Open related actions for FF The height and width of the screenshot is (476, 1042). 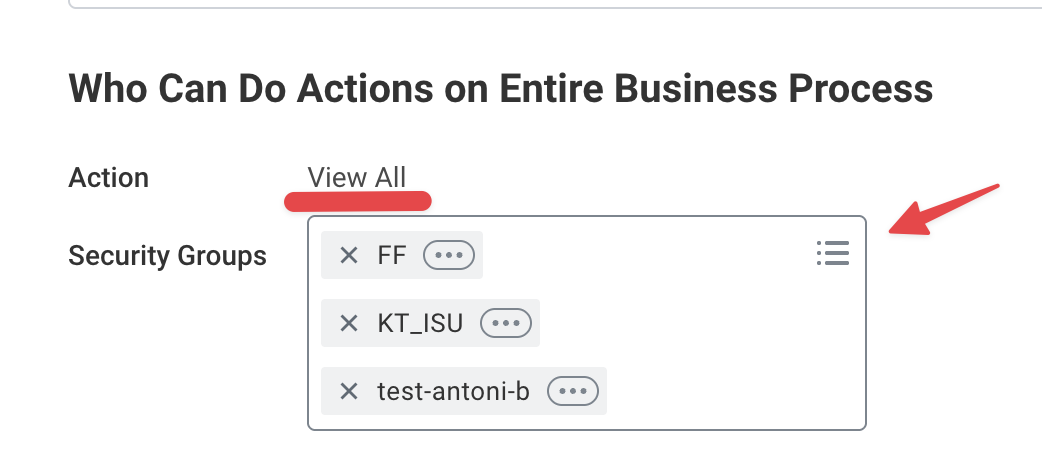[x=449, y=255]
